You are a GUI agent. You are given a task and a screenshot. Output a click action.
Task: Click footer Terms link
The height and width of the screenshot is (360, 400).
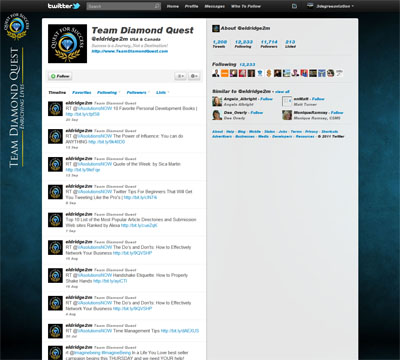click(x=296, y=132)
